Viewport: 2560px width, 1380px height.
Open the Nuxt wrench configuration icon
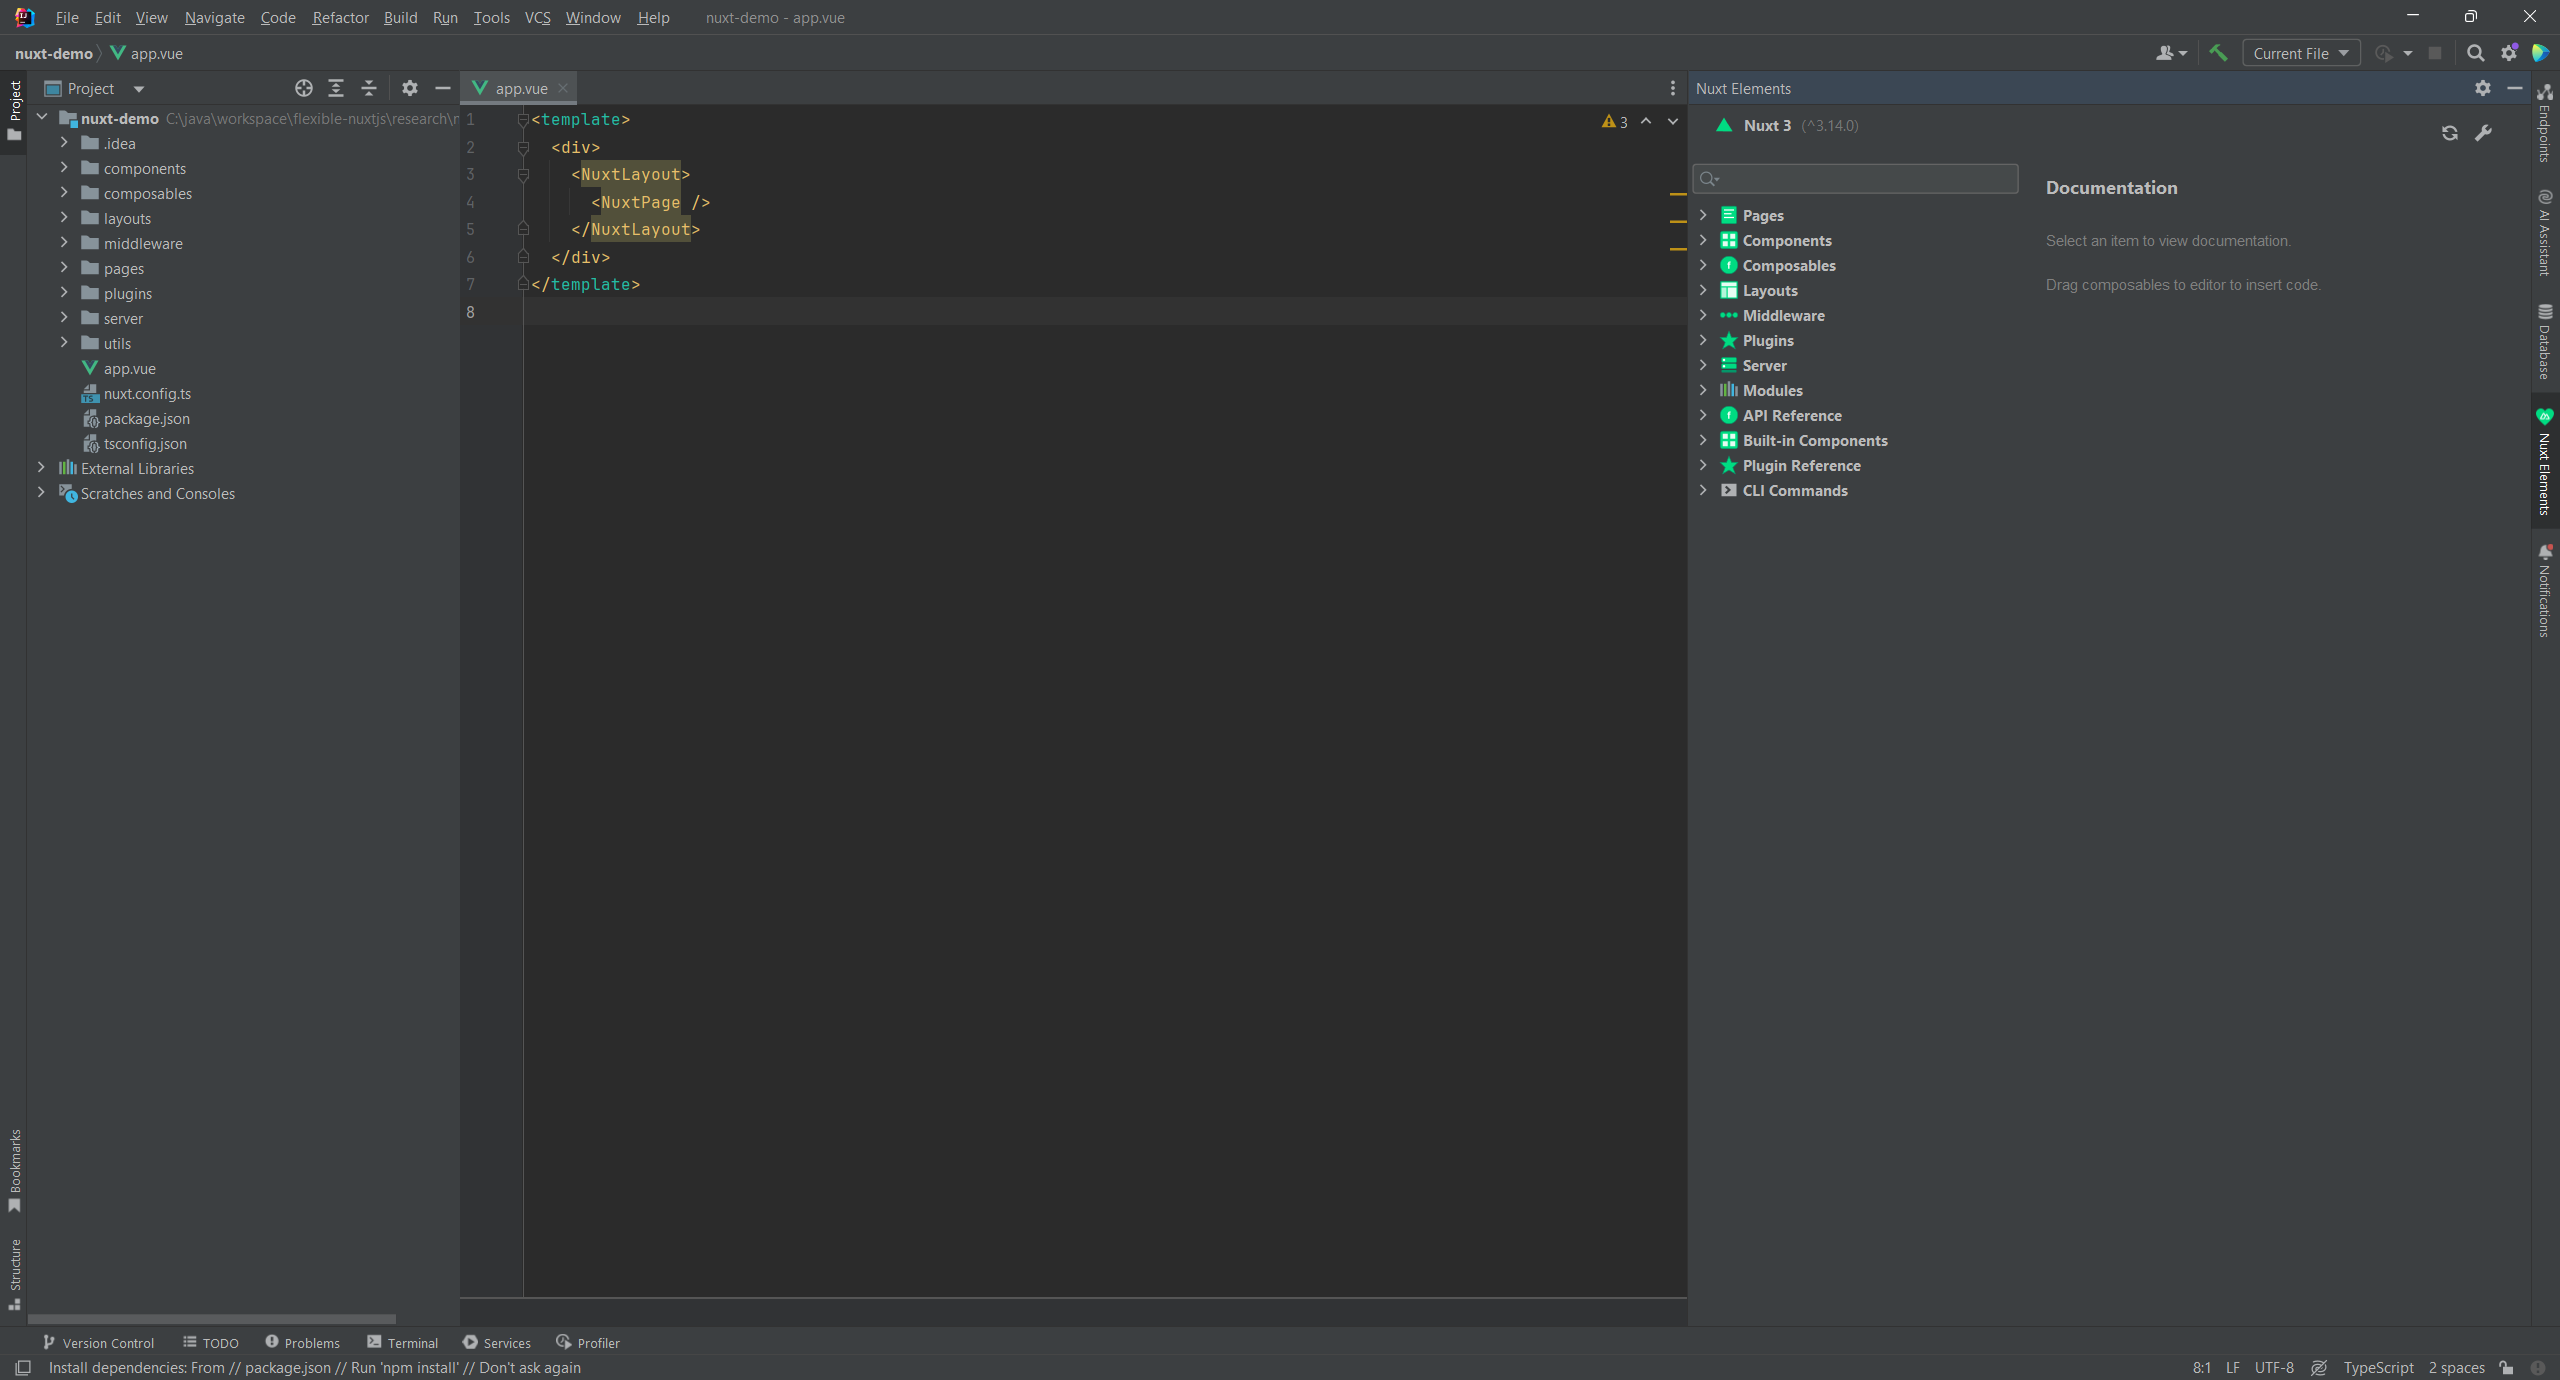2483,133
